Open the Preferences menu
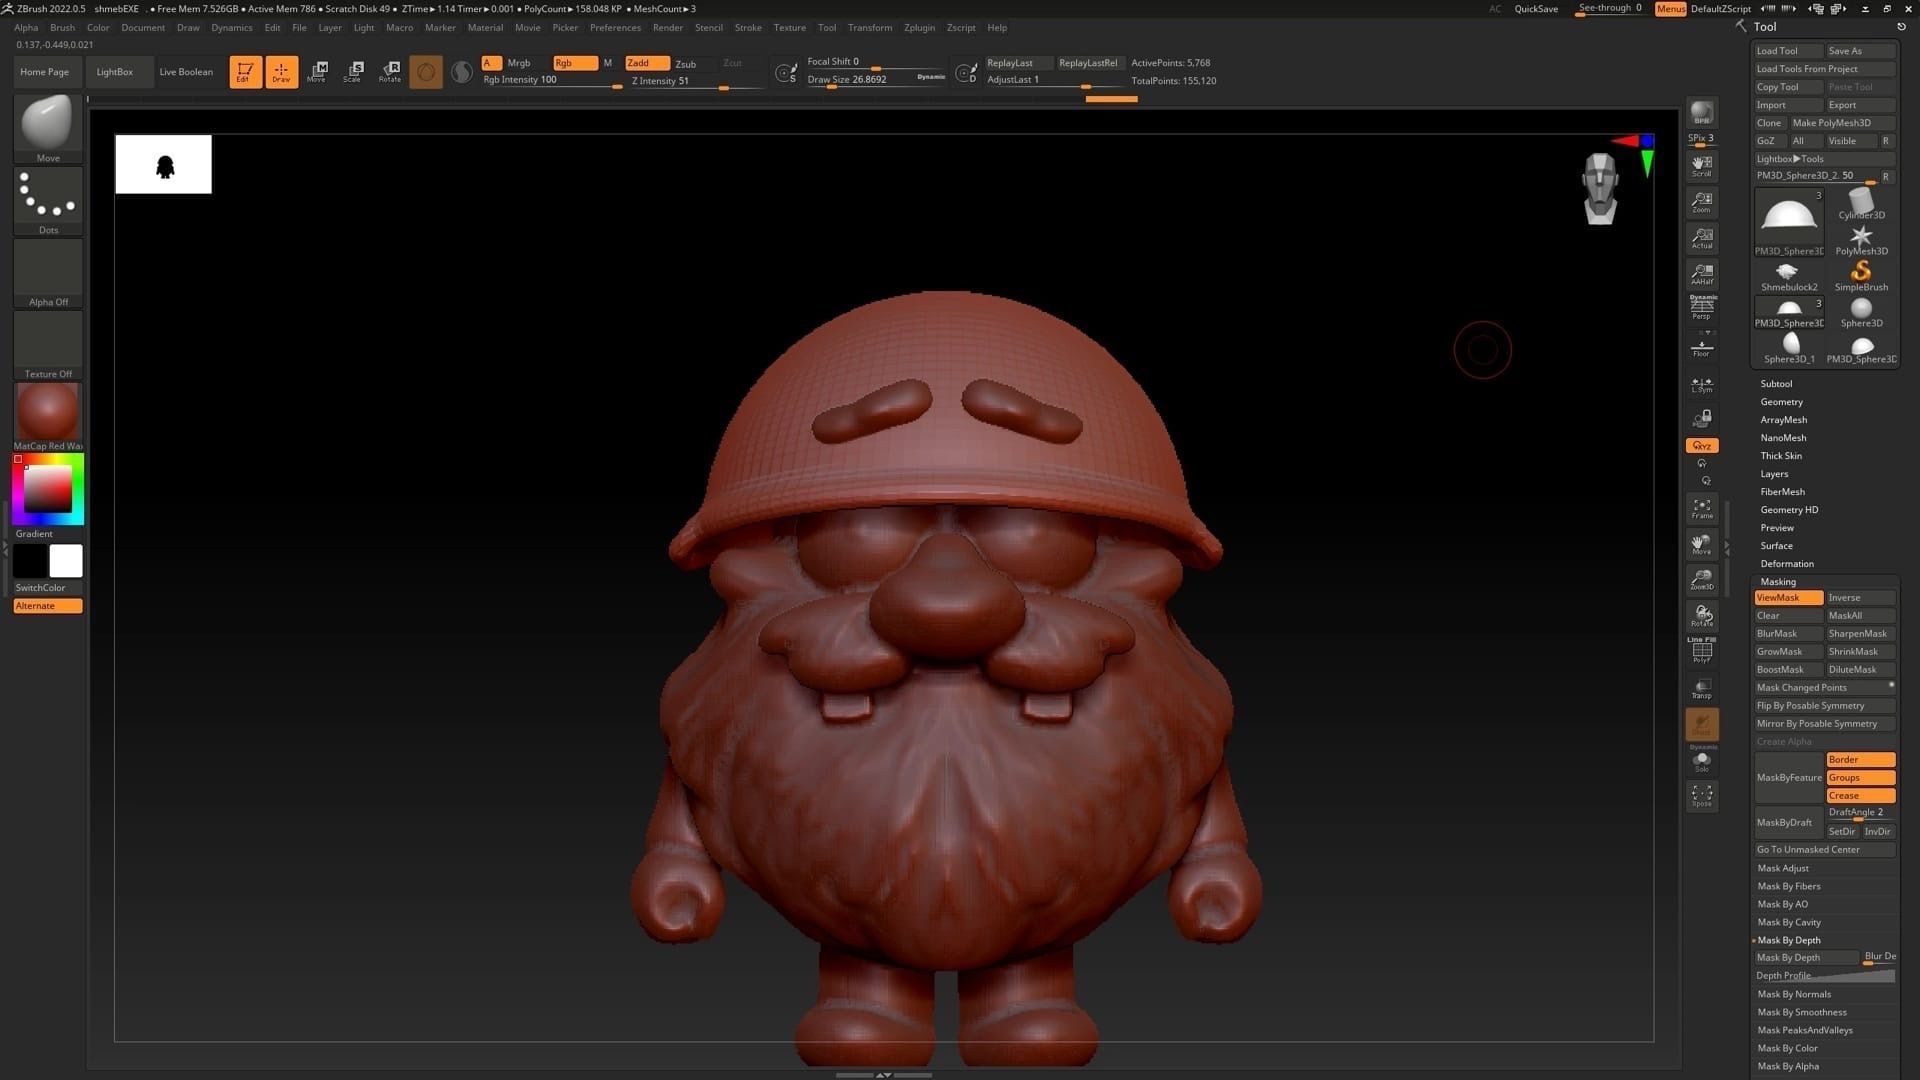This screenshot has height=1080, width=1920. coord(615,28)
